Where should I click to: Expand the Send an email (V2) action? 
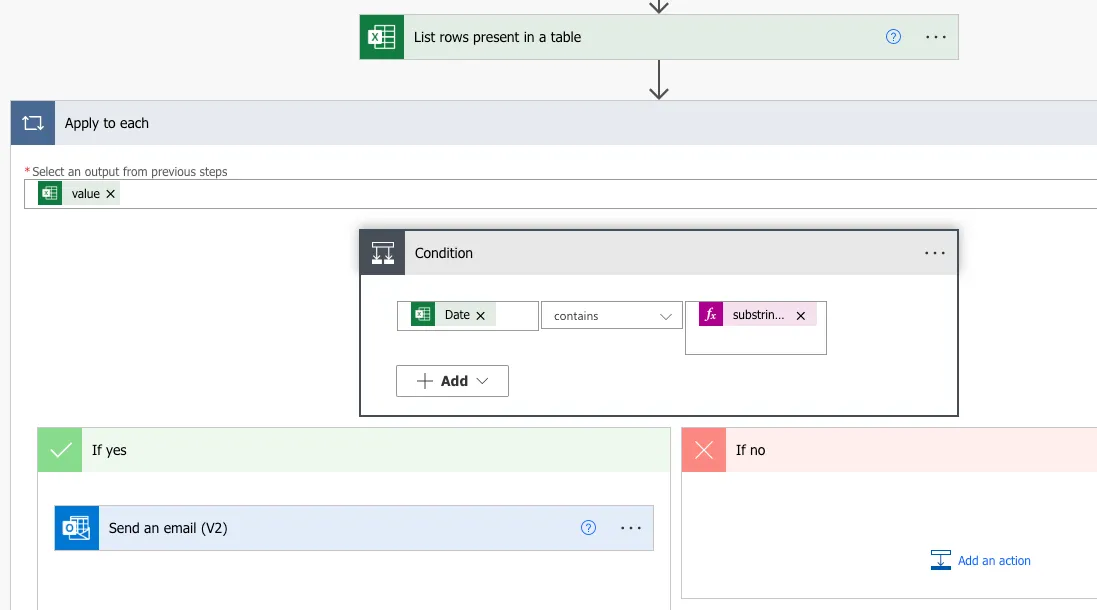point(354,528)
